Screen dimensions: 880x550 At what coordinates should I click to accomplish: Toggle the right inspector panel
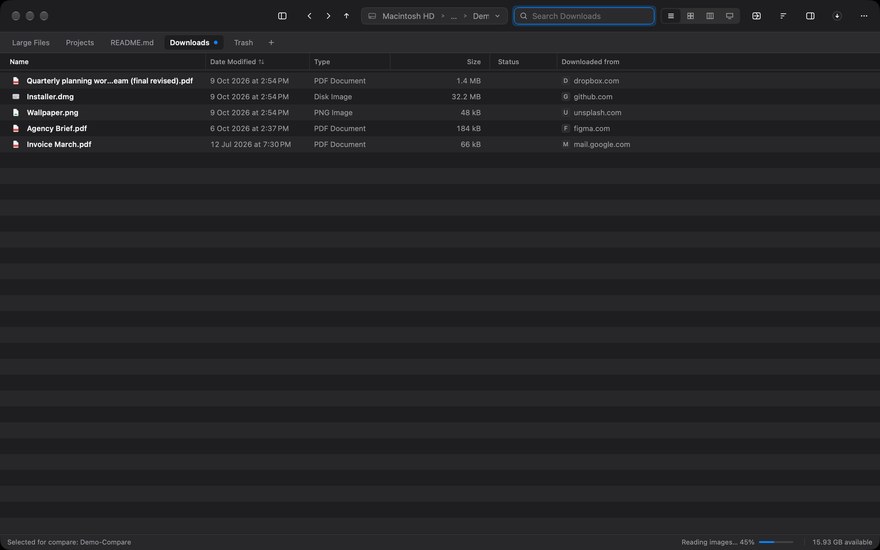click(x=810, y=16)
